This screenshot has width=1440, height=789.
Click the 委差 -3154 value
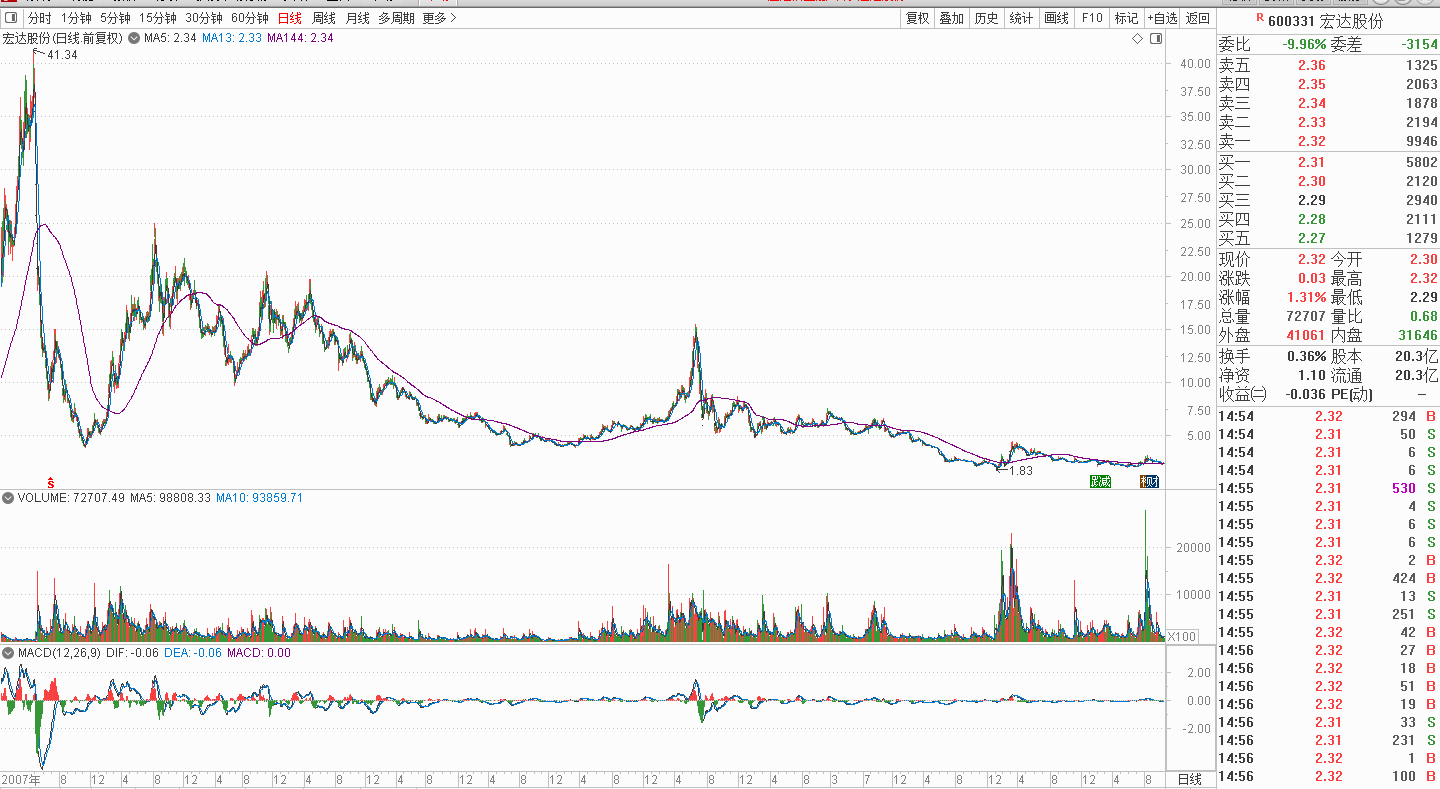(x=1418, y=45)
